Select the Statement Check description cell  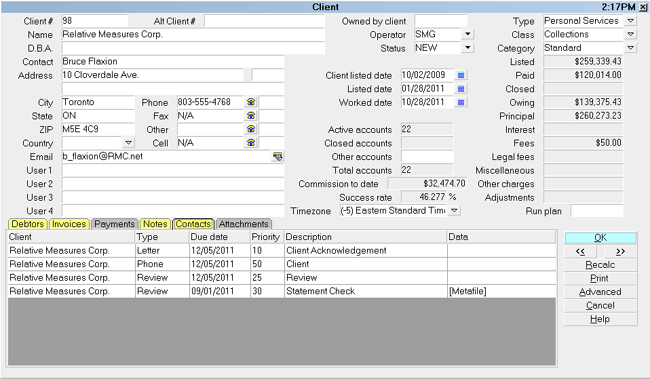[x=366, y=291]
